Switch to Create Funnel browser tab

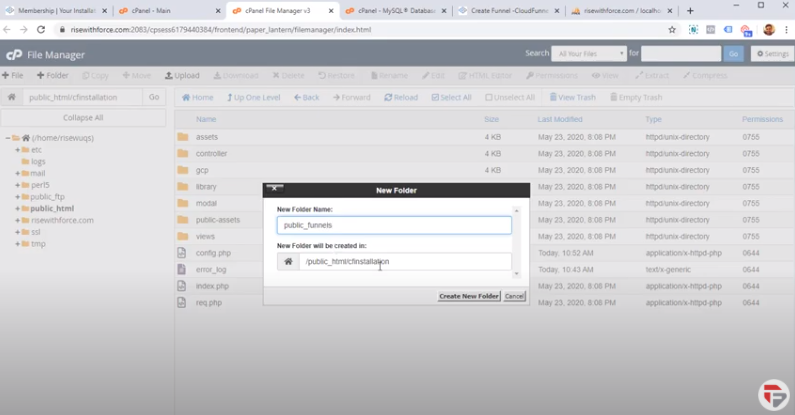point(505,11)
